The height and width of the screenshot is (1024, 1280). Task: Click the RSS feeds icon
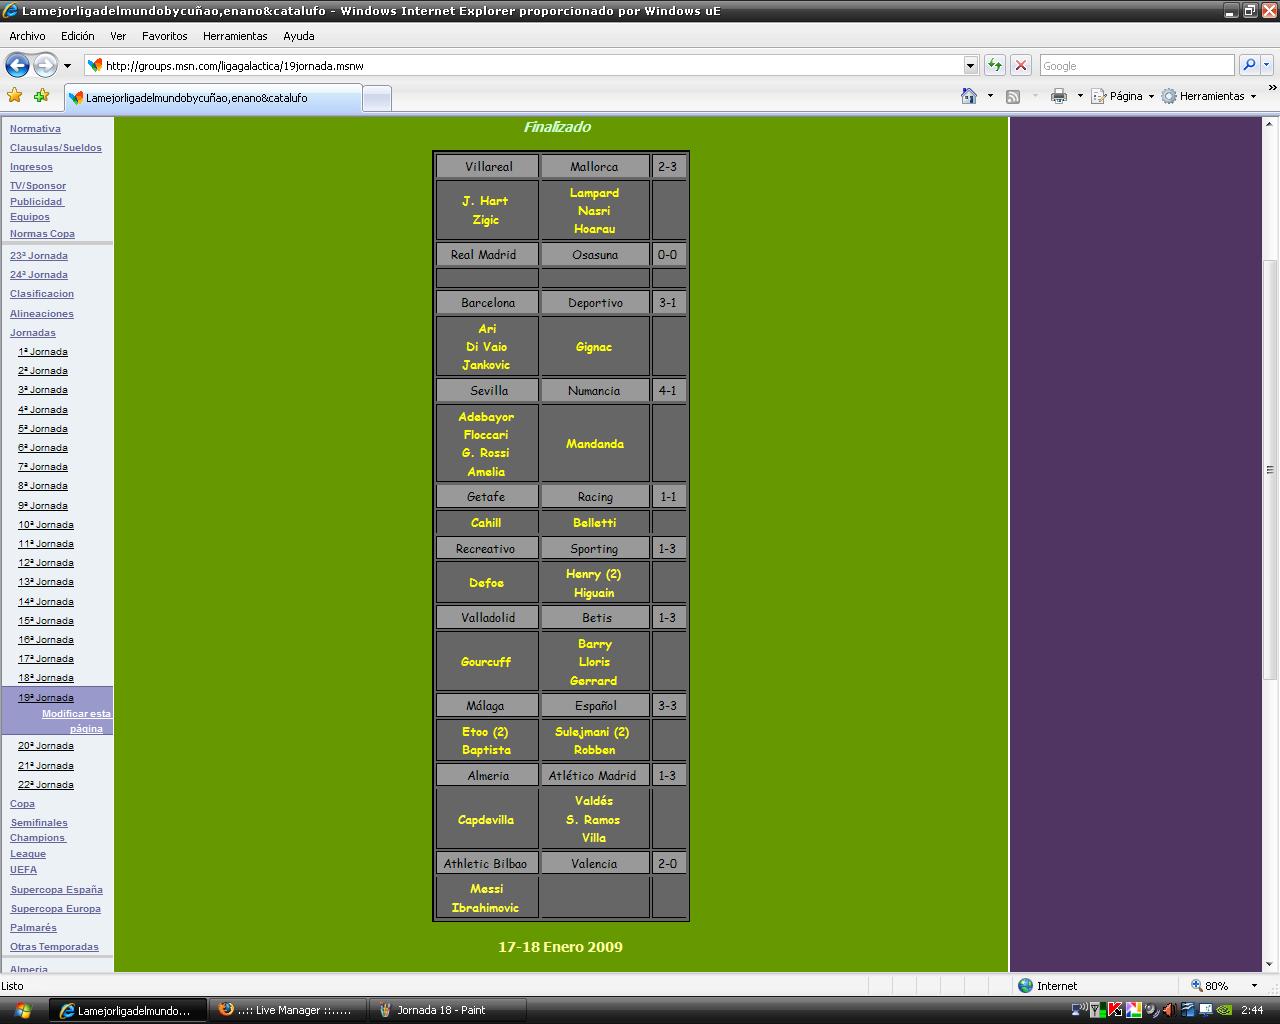point(1013,96)
